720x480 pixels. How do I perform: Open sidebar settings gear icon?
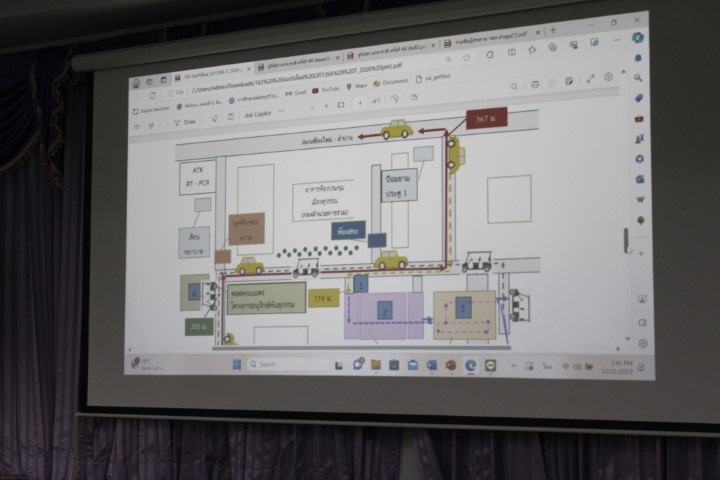click(643, 343)
